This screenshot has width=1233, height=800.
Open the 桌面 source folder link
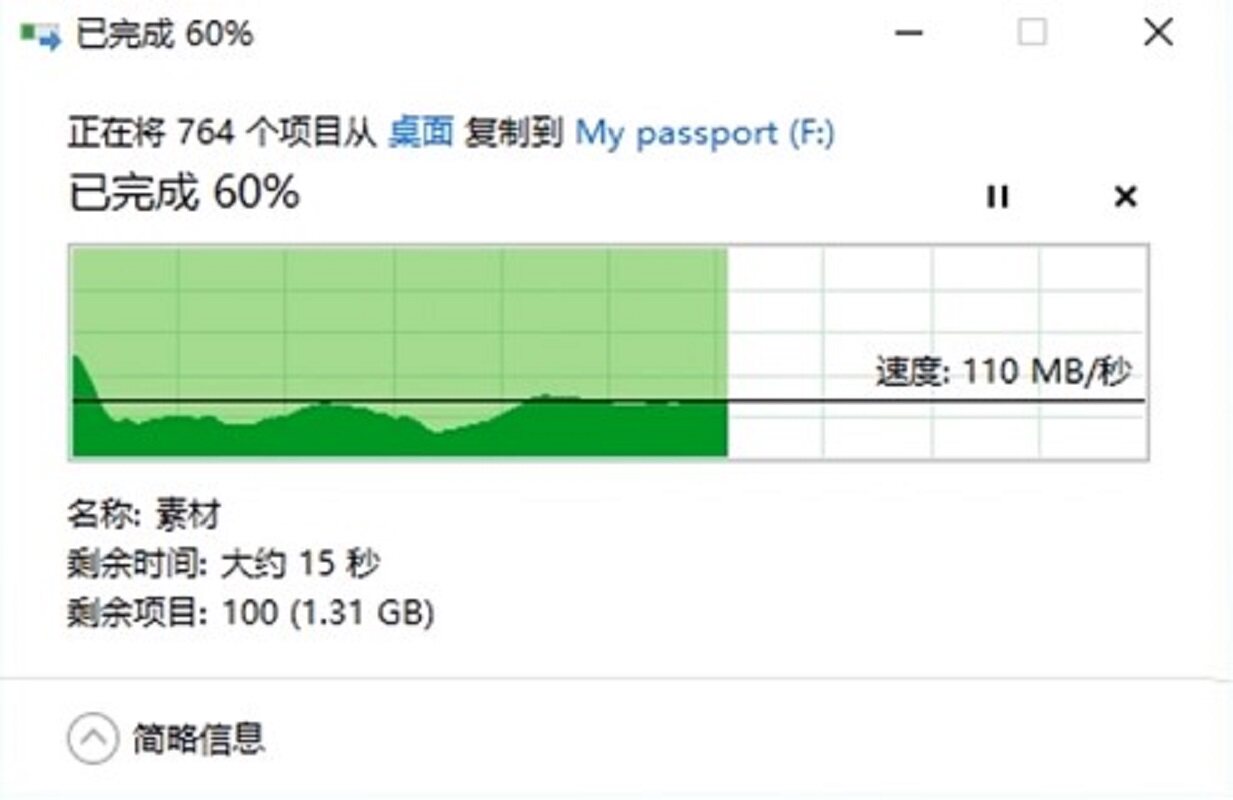[421, 132]
